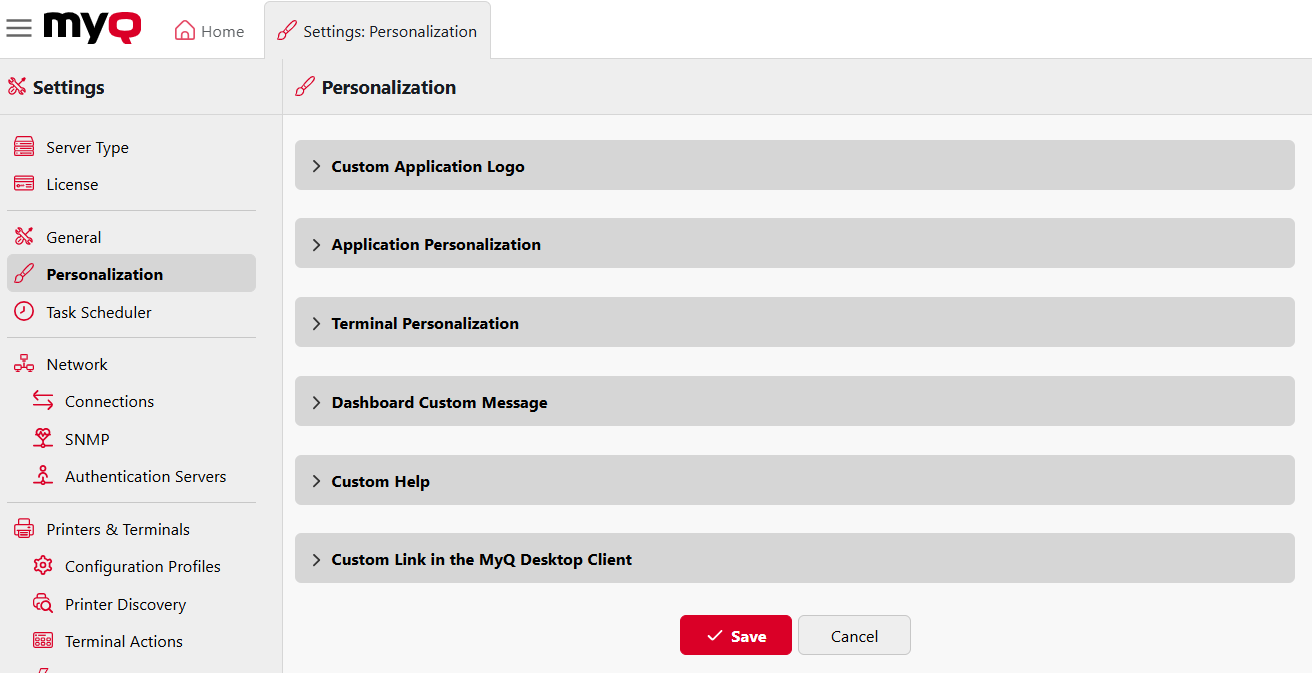
Task: Click the License card icon in sidebar
Action: (x=23, y=183)
